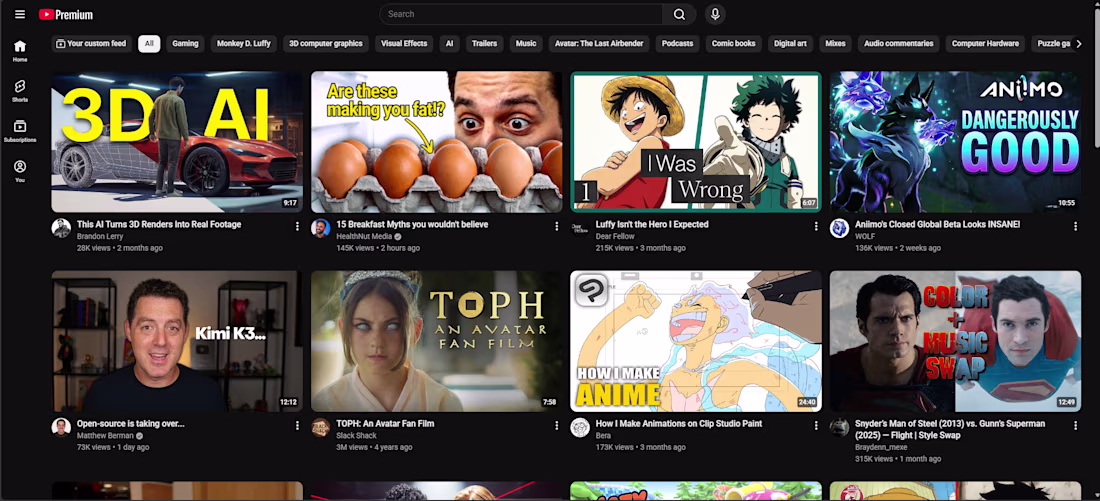Open Bera channel avatar
The image size is (1100, 501).
[x=580, y=427]
